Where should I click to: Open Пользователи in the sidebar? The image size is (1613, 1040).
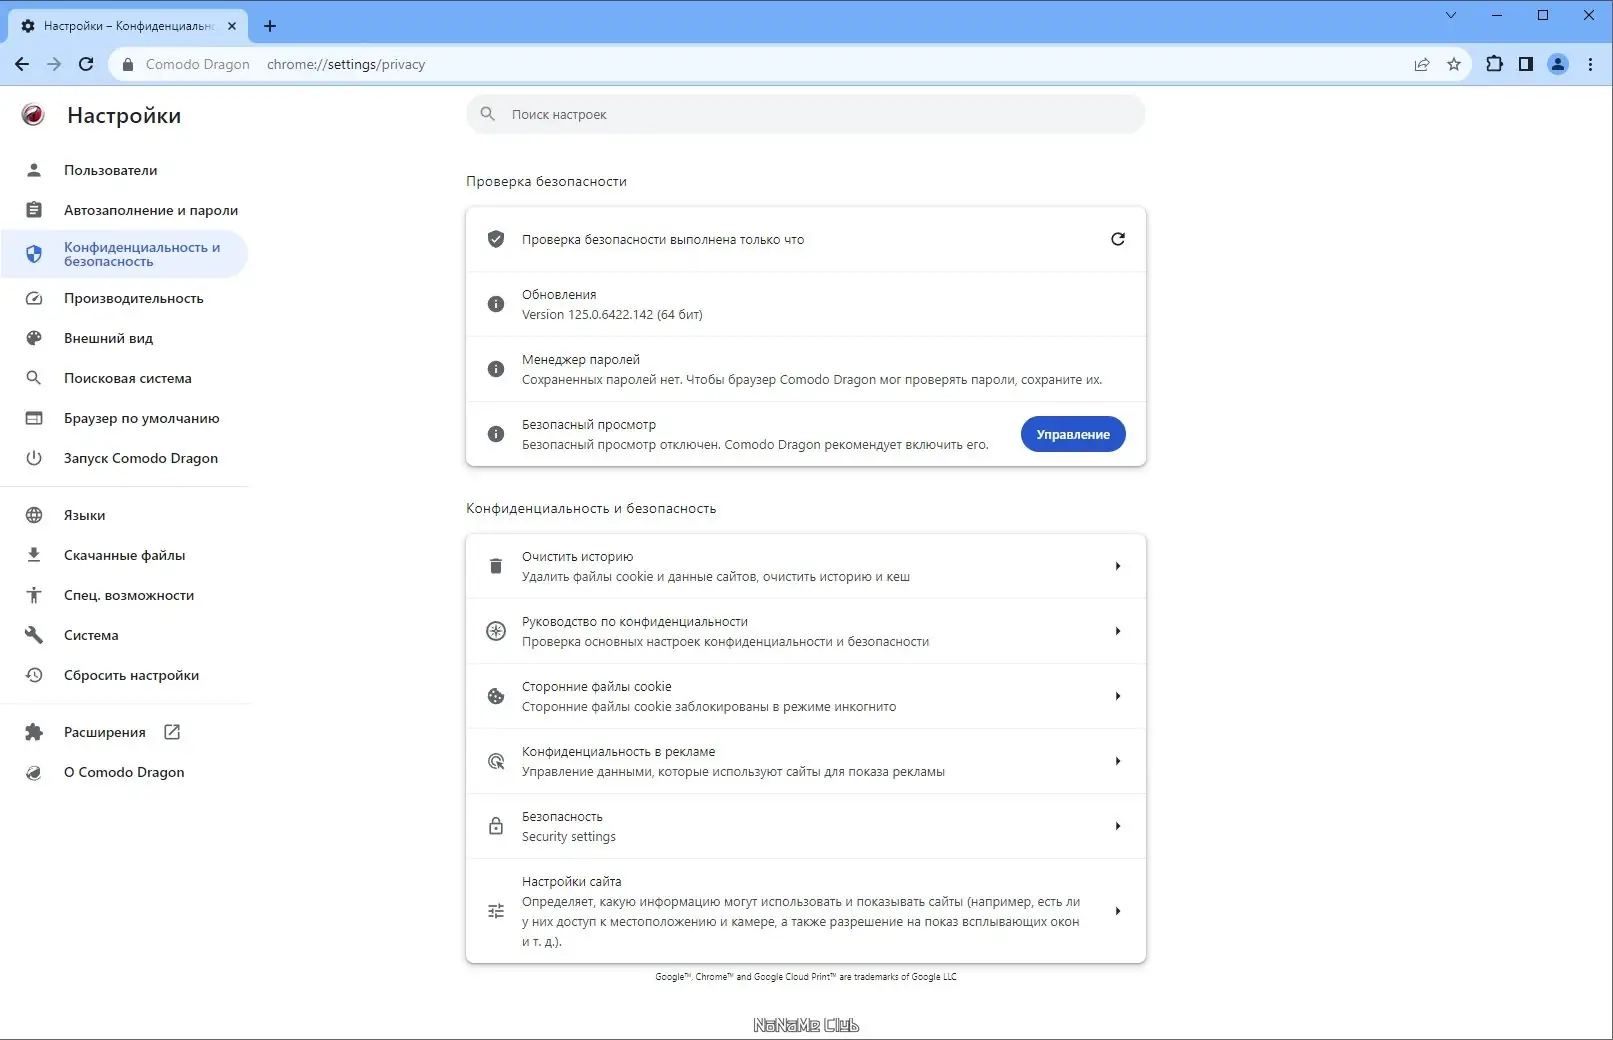pos(124,170)
